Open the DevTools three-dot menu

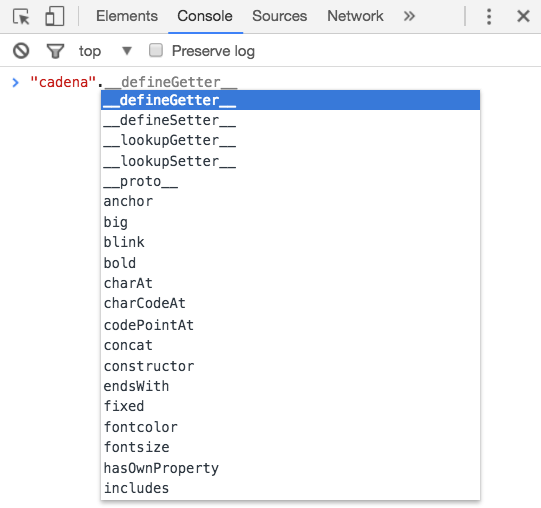point(489,16)
